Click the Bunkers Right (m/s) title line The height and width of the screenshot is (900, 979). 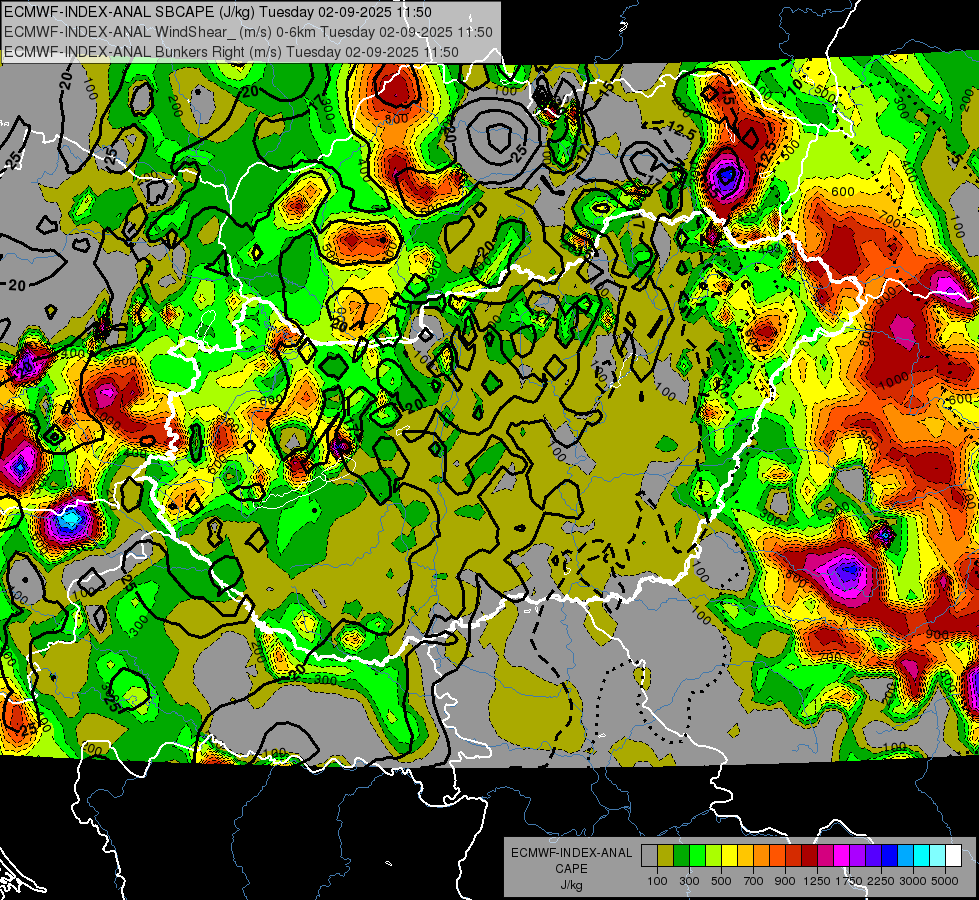pyautogui.click(x=231, y=52)
